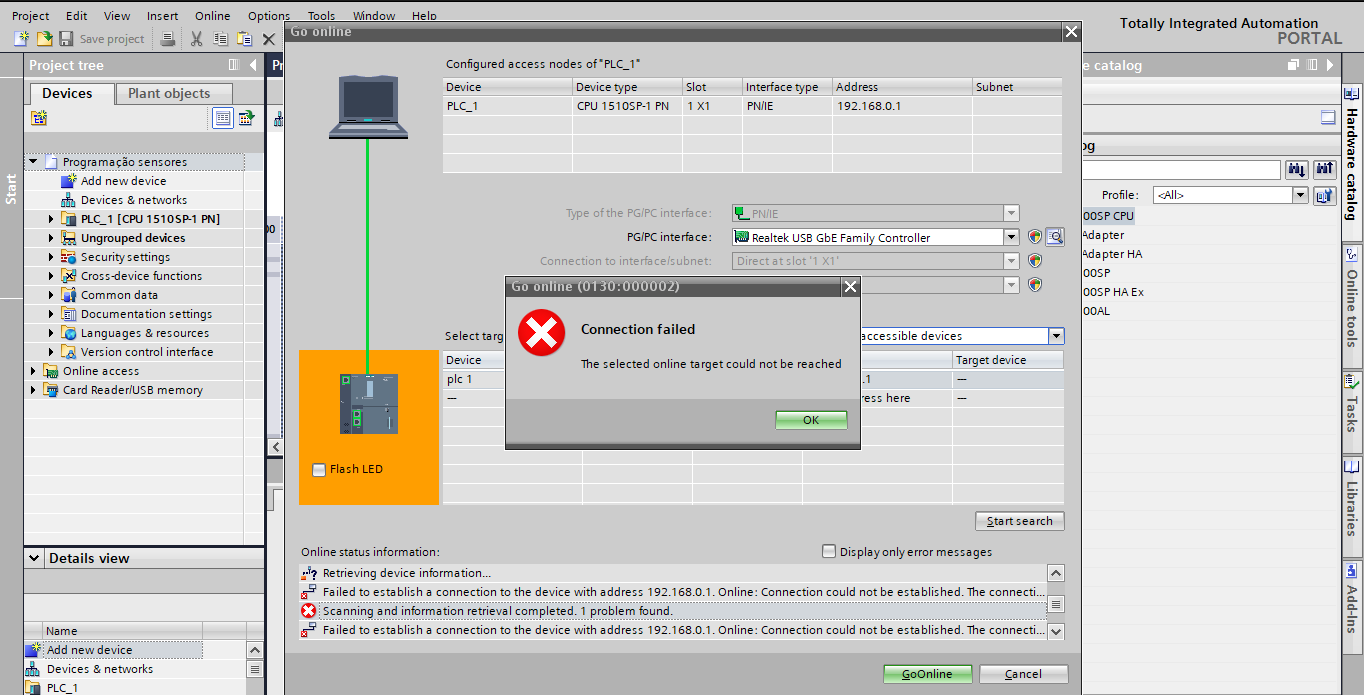Click the PLC device image in the orange box
Viewport: 1364px width, 695px height.
pos(369,404)
